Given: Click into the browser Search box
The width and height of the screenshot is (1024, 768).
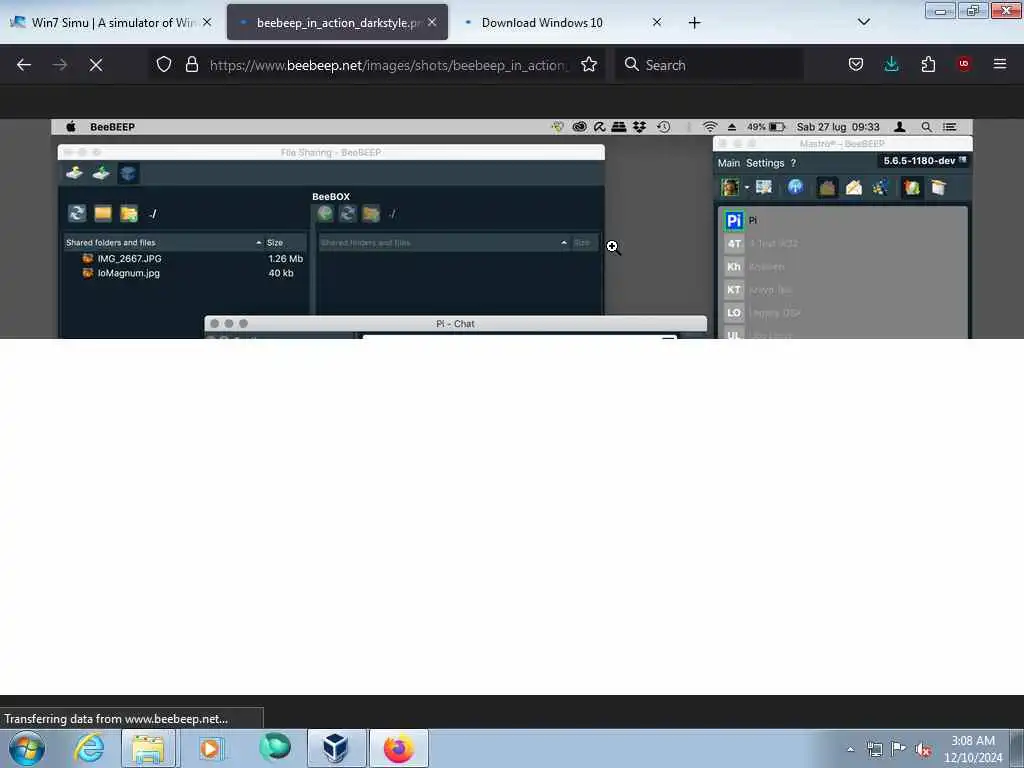Looking at the screenshot, I should tap(709, 65).
